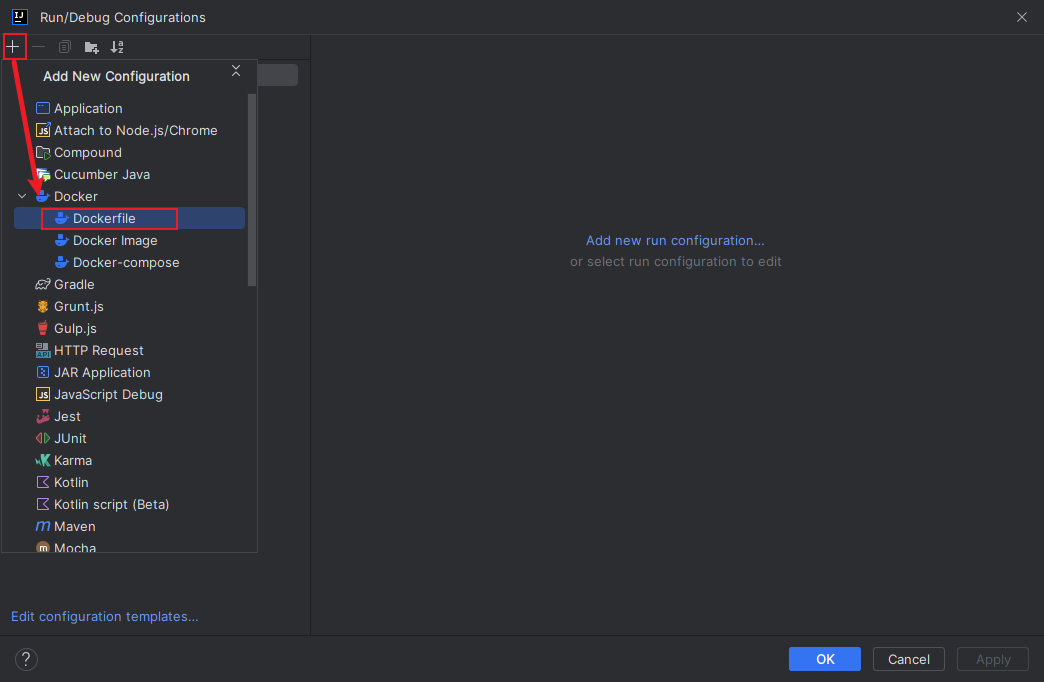
Task: Click the Remove Configuration minus icon
Action: pos(39,47)
